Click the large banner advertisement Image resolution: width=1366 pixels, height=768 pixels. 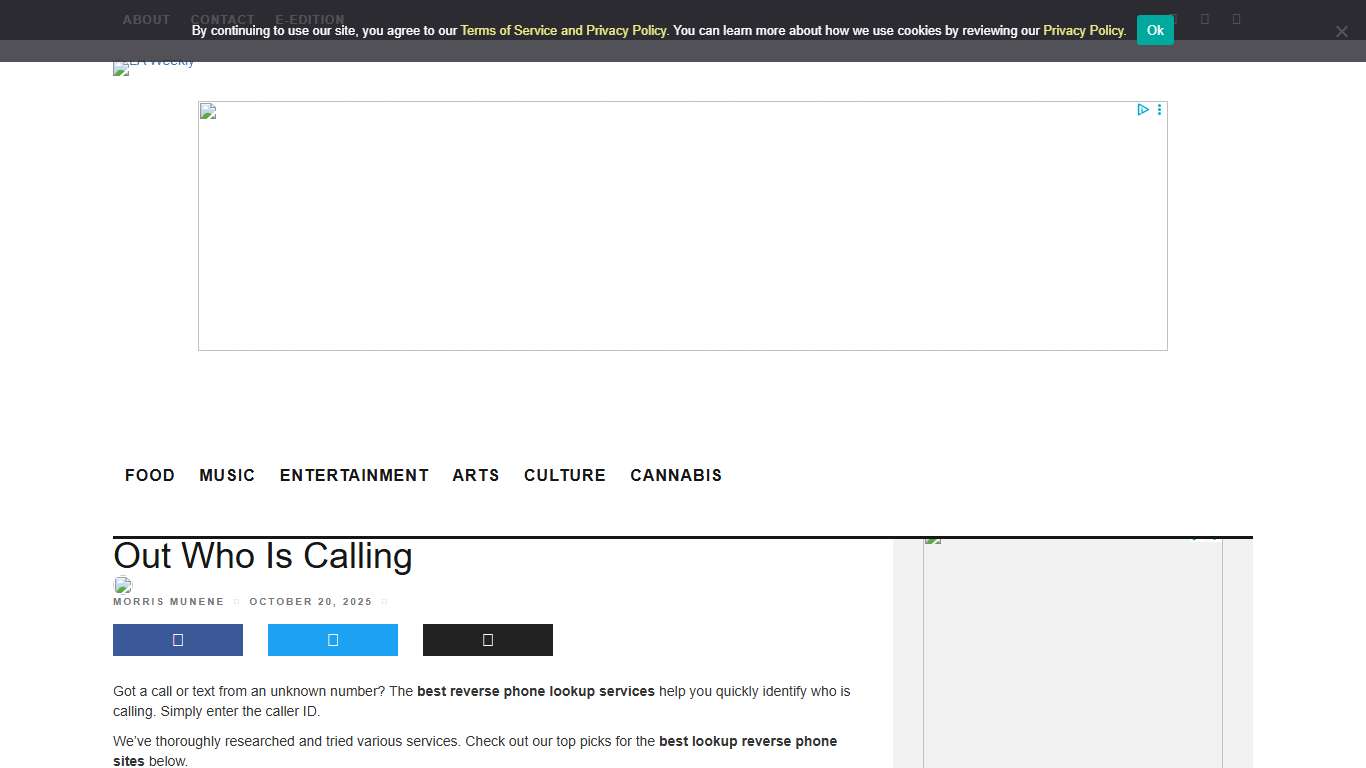(682, 226)
